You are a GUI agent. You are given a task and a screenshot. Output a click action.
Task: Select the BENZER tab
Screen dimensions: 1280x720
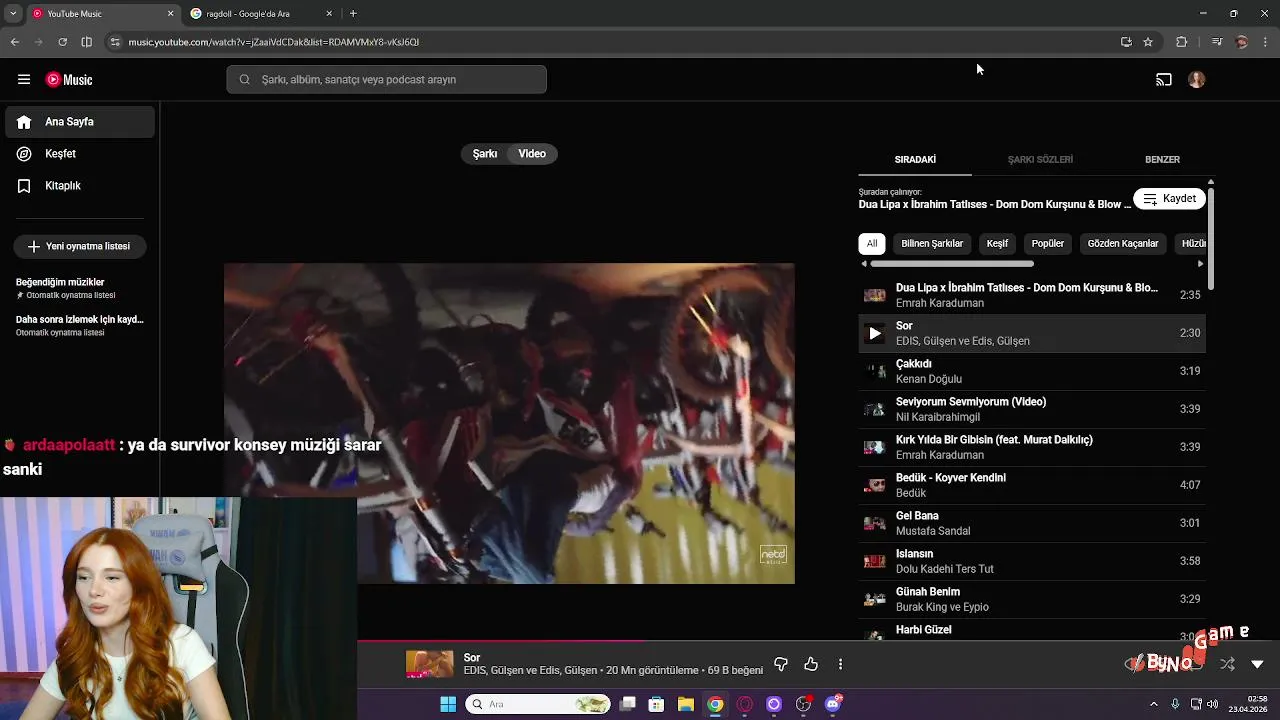click(x=1162, y=160)
